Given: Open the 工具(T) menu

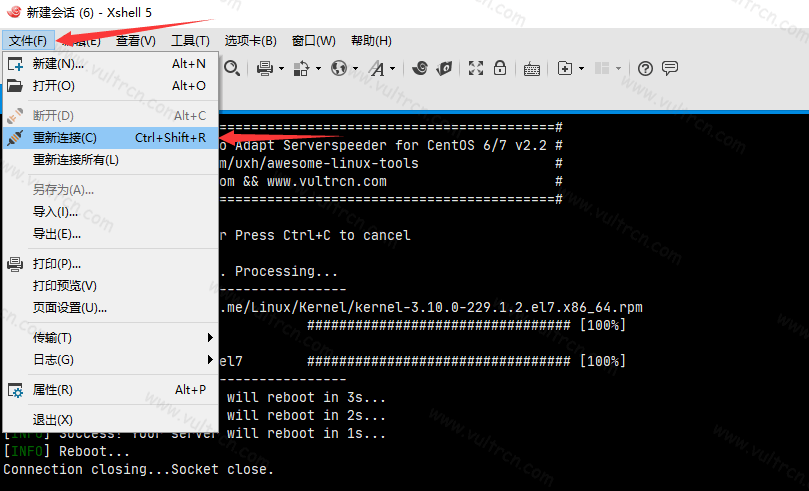Looking at the screenshot, I should click(x=190, y=41).
